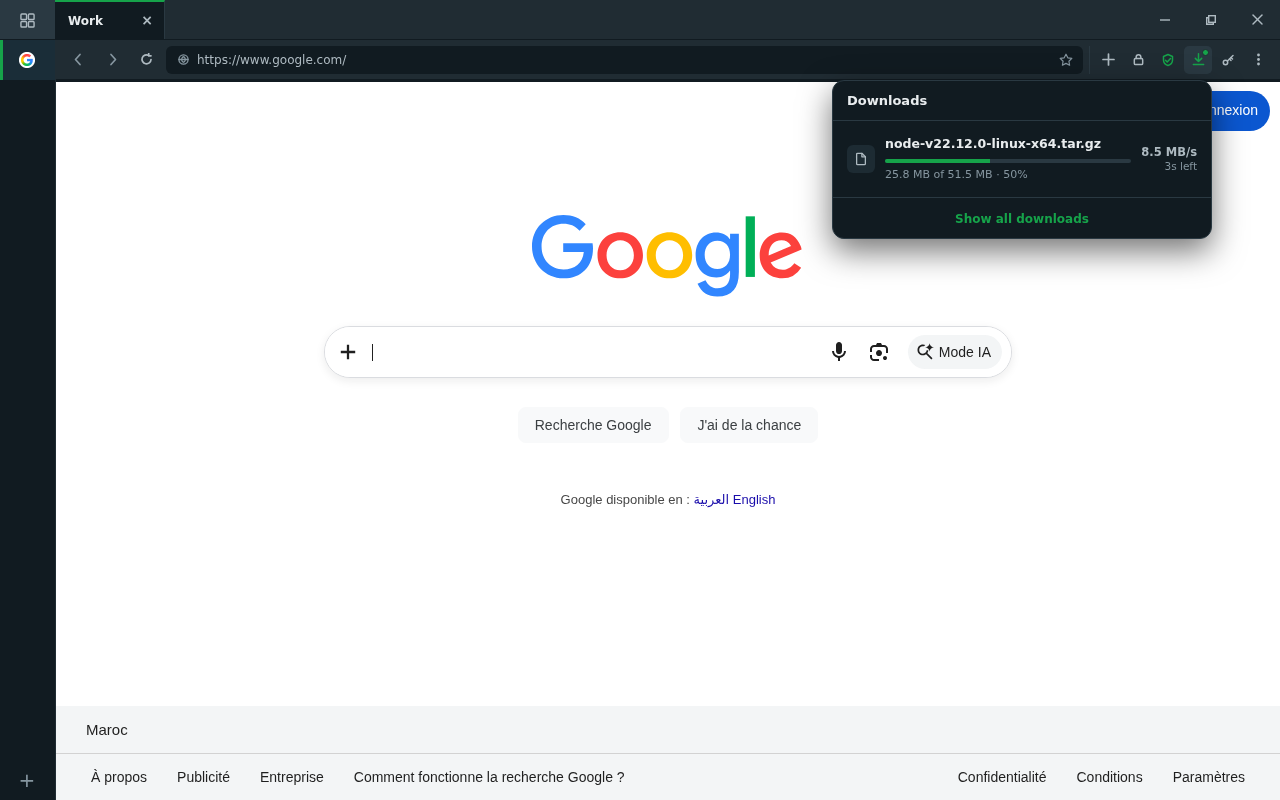Minimize the browser window

click(1165, 20)
